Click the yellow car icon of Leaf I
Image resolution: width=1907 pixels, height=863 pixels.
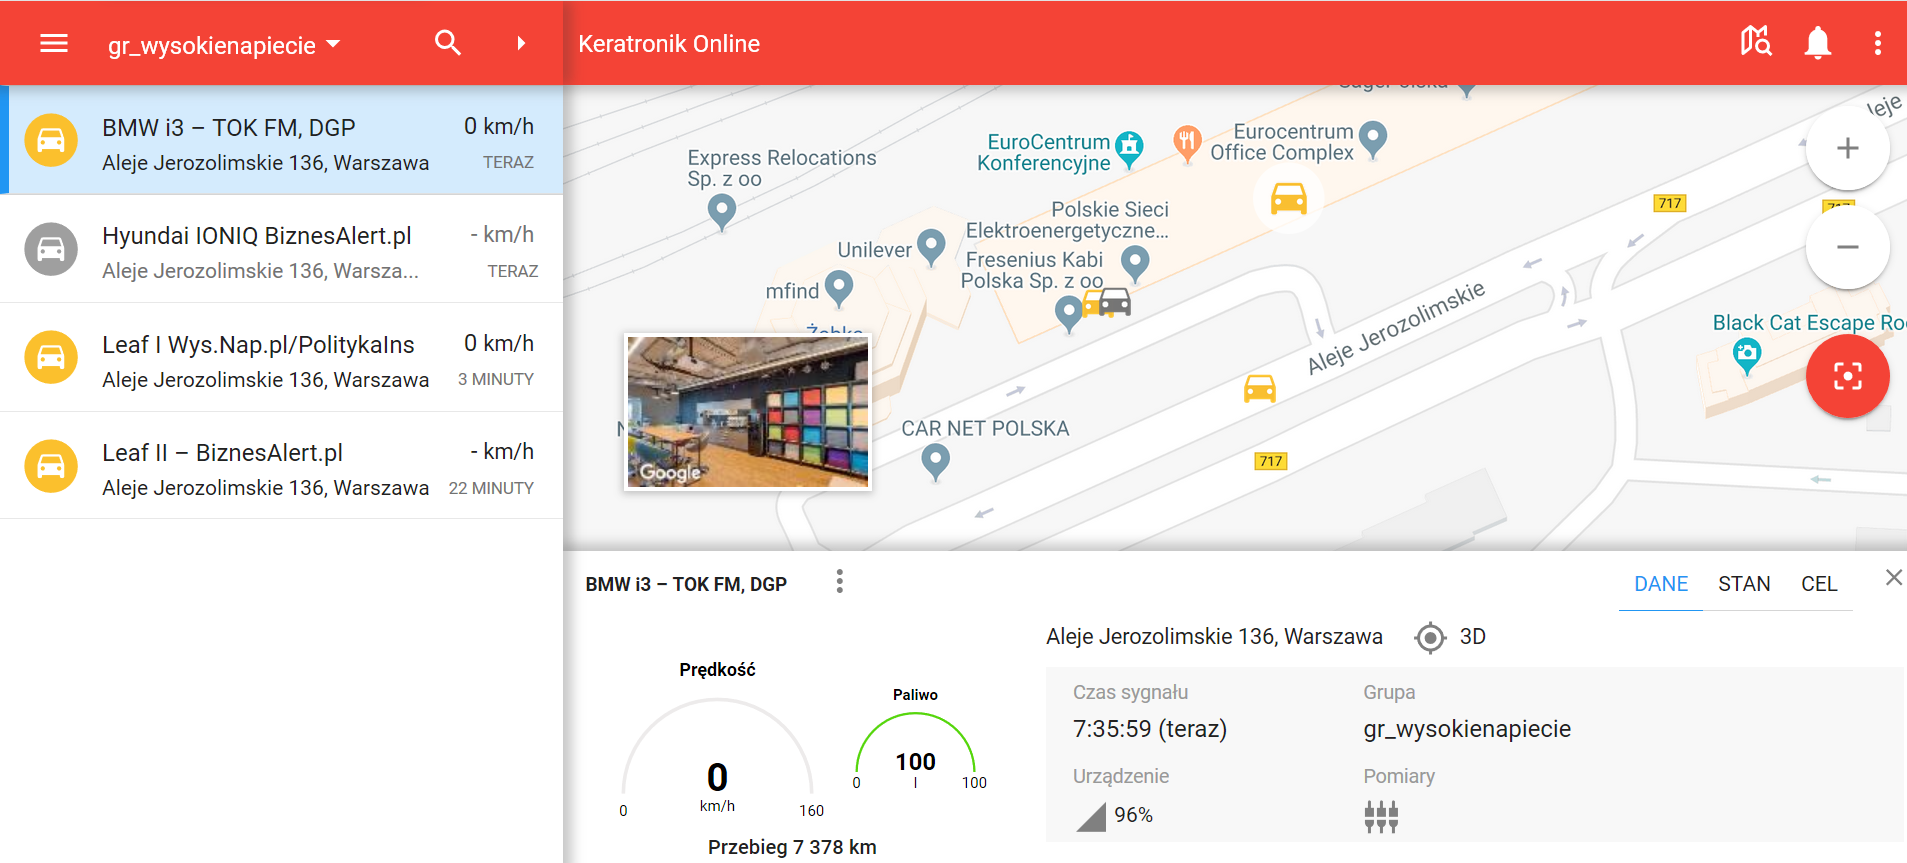[x=51, y=357]
